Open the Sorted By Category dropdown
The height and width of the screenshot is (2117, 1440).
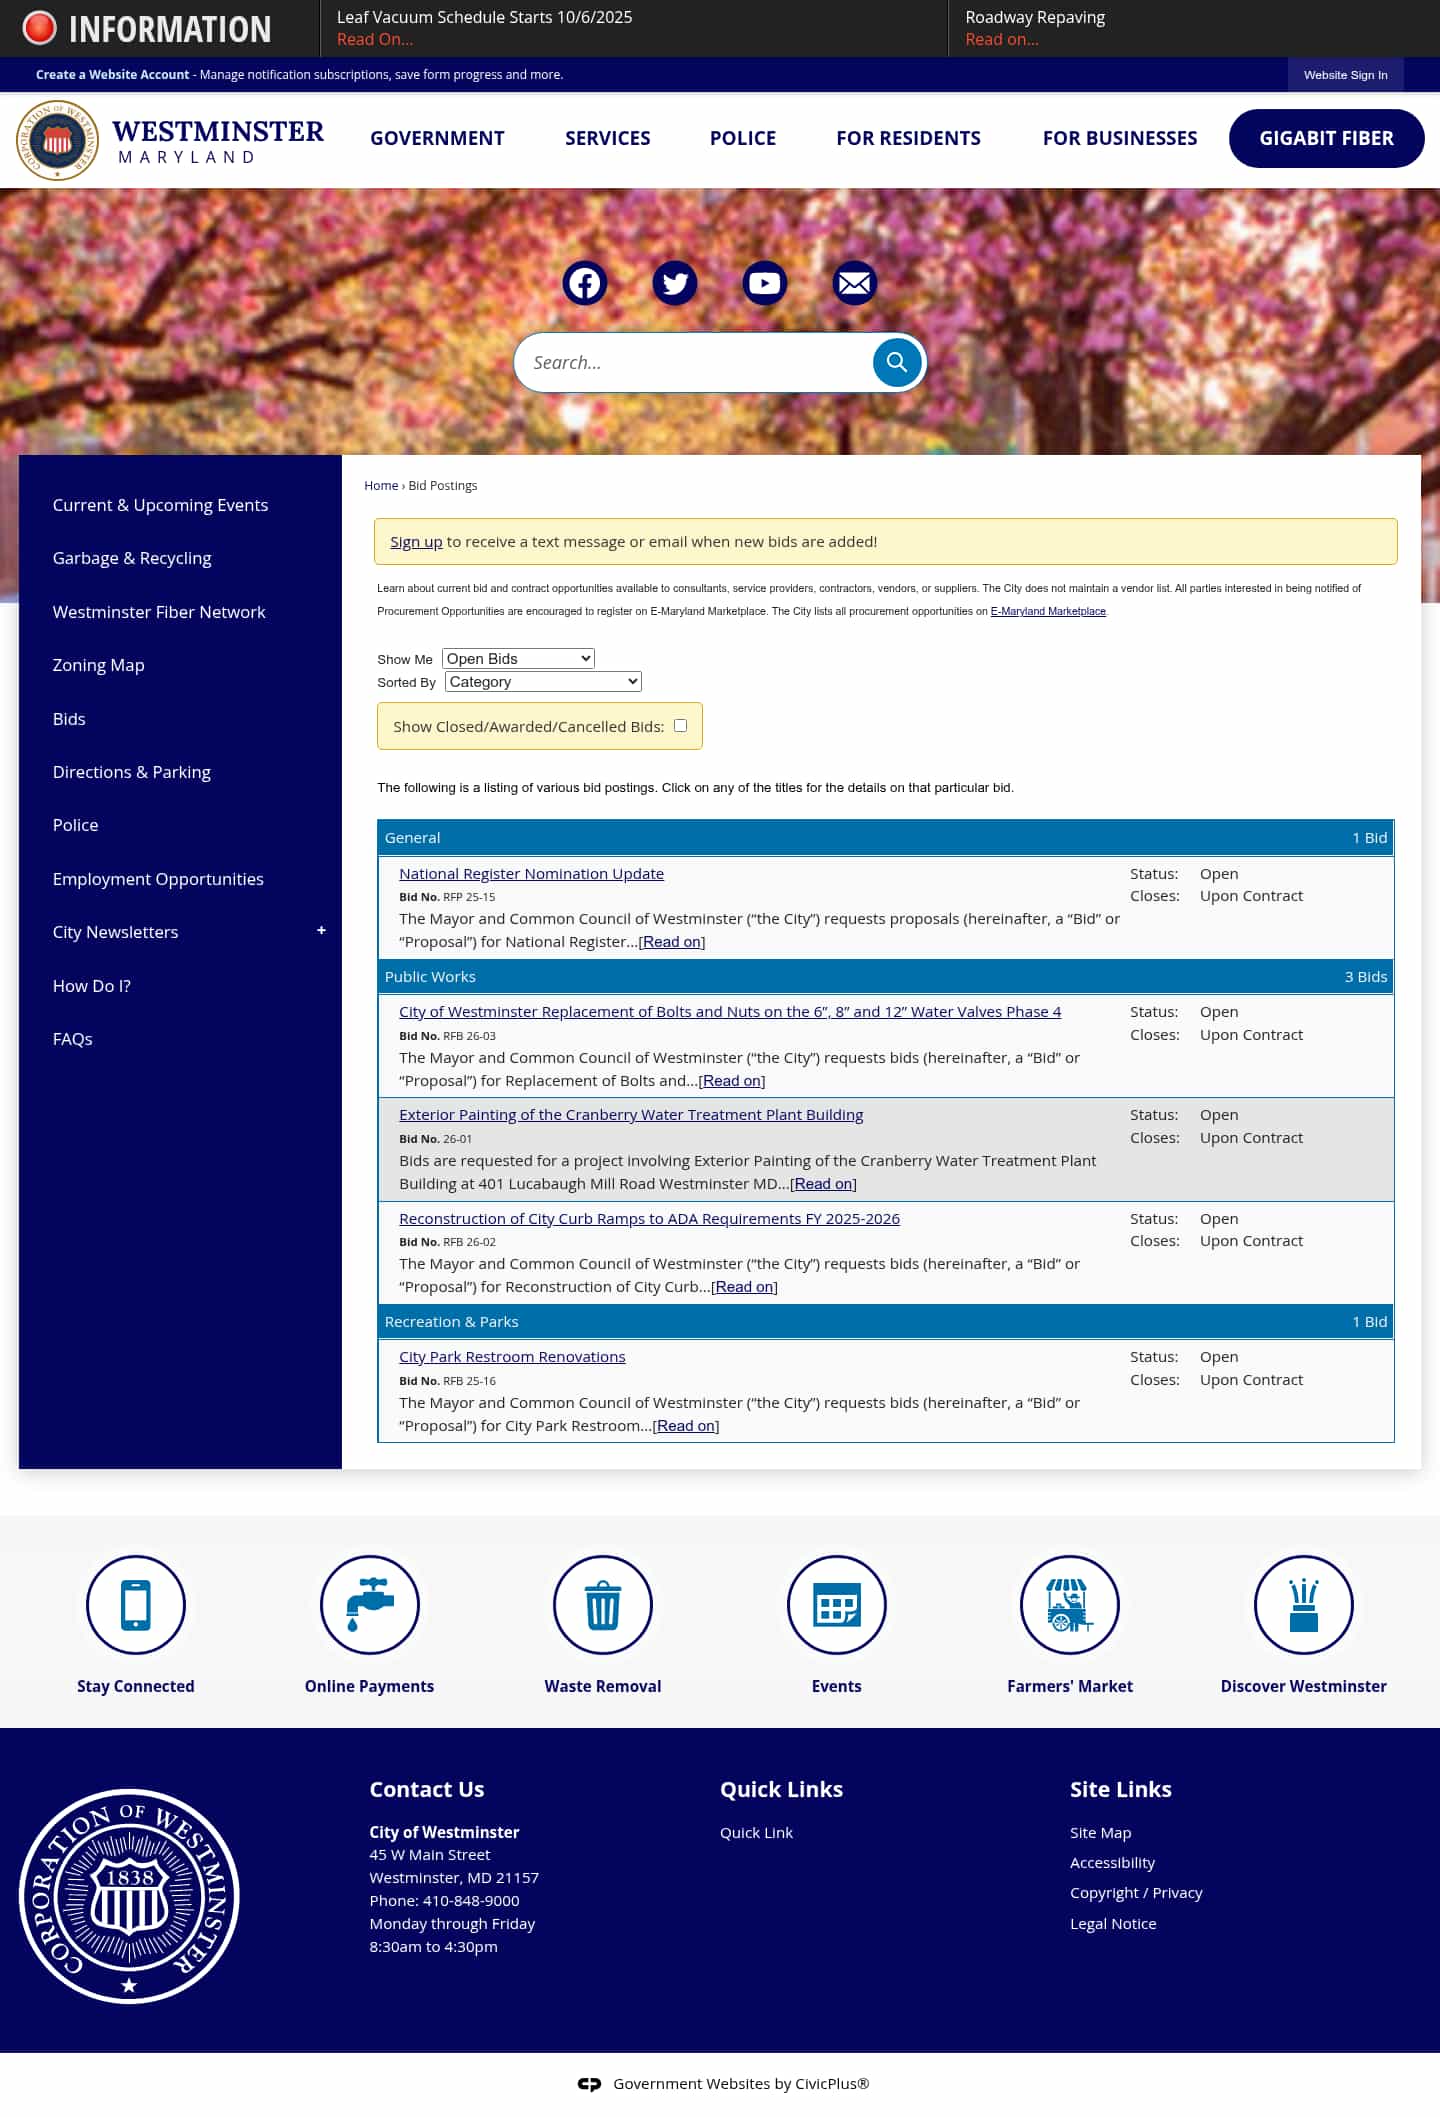[543, 682]
